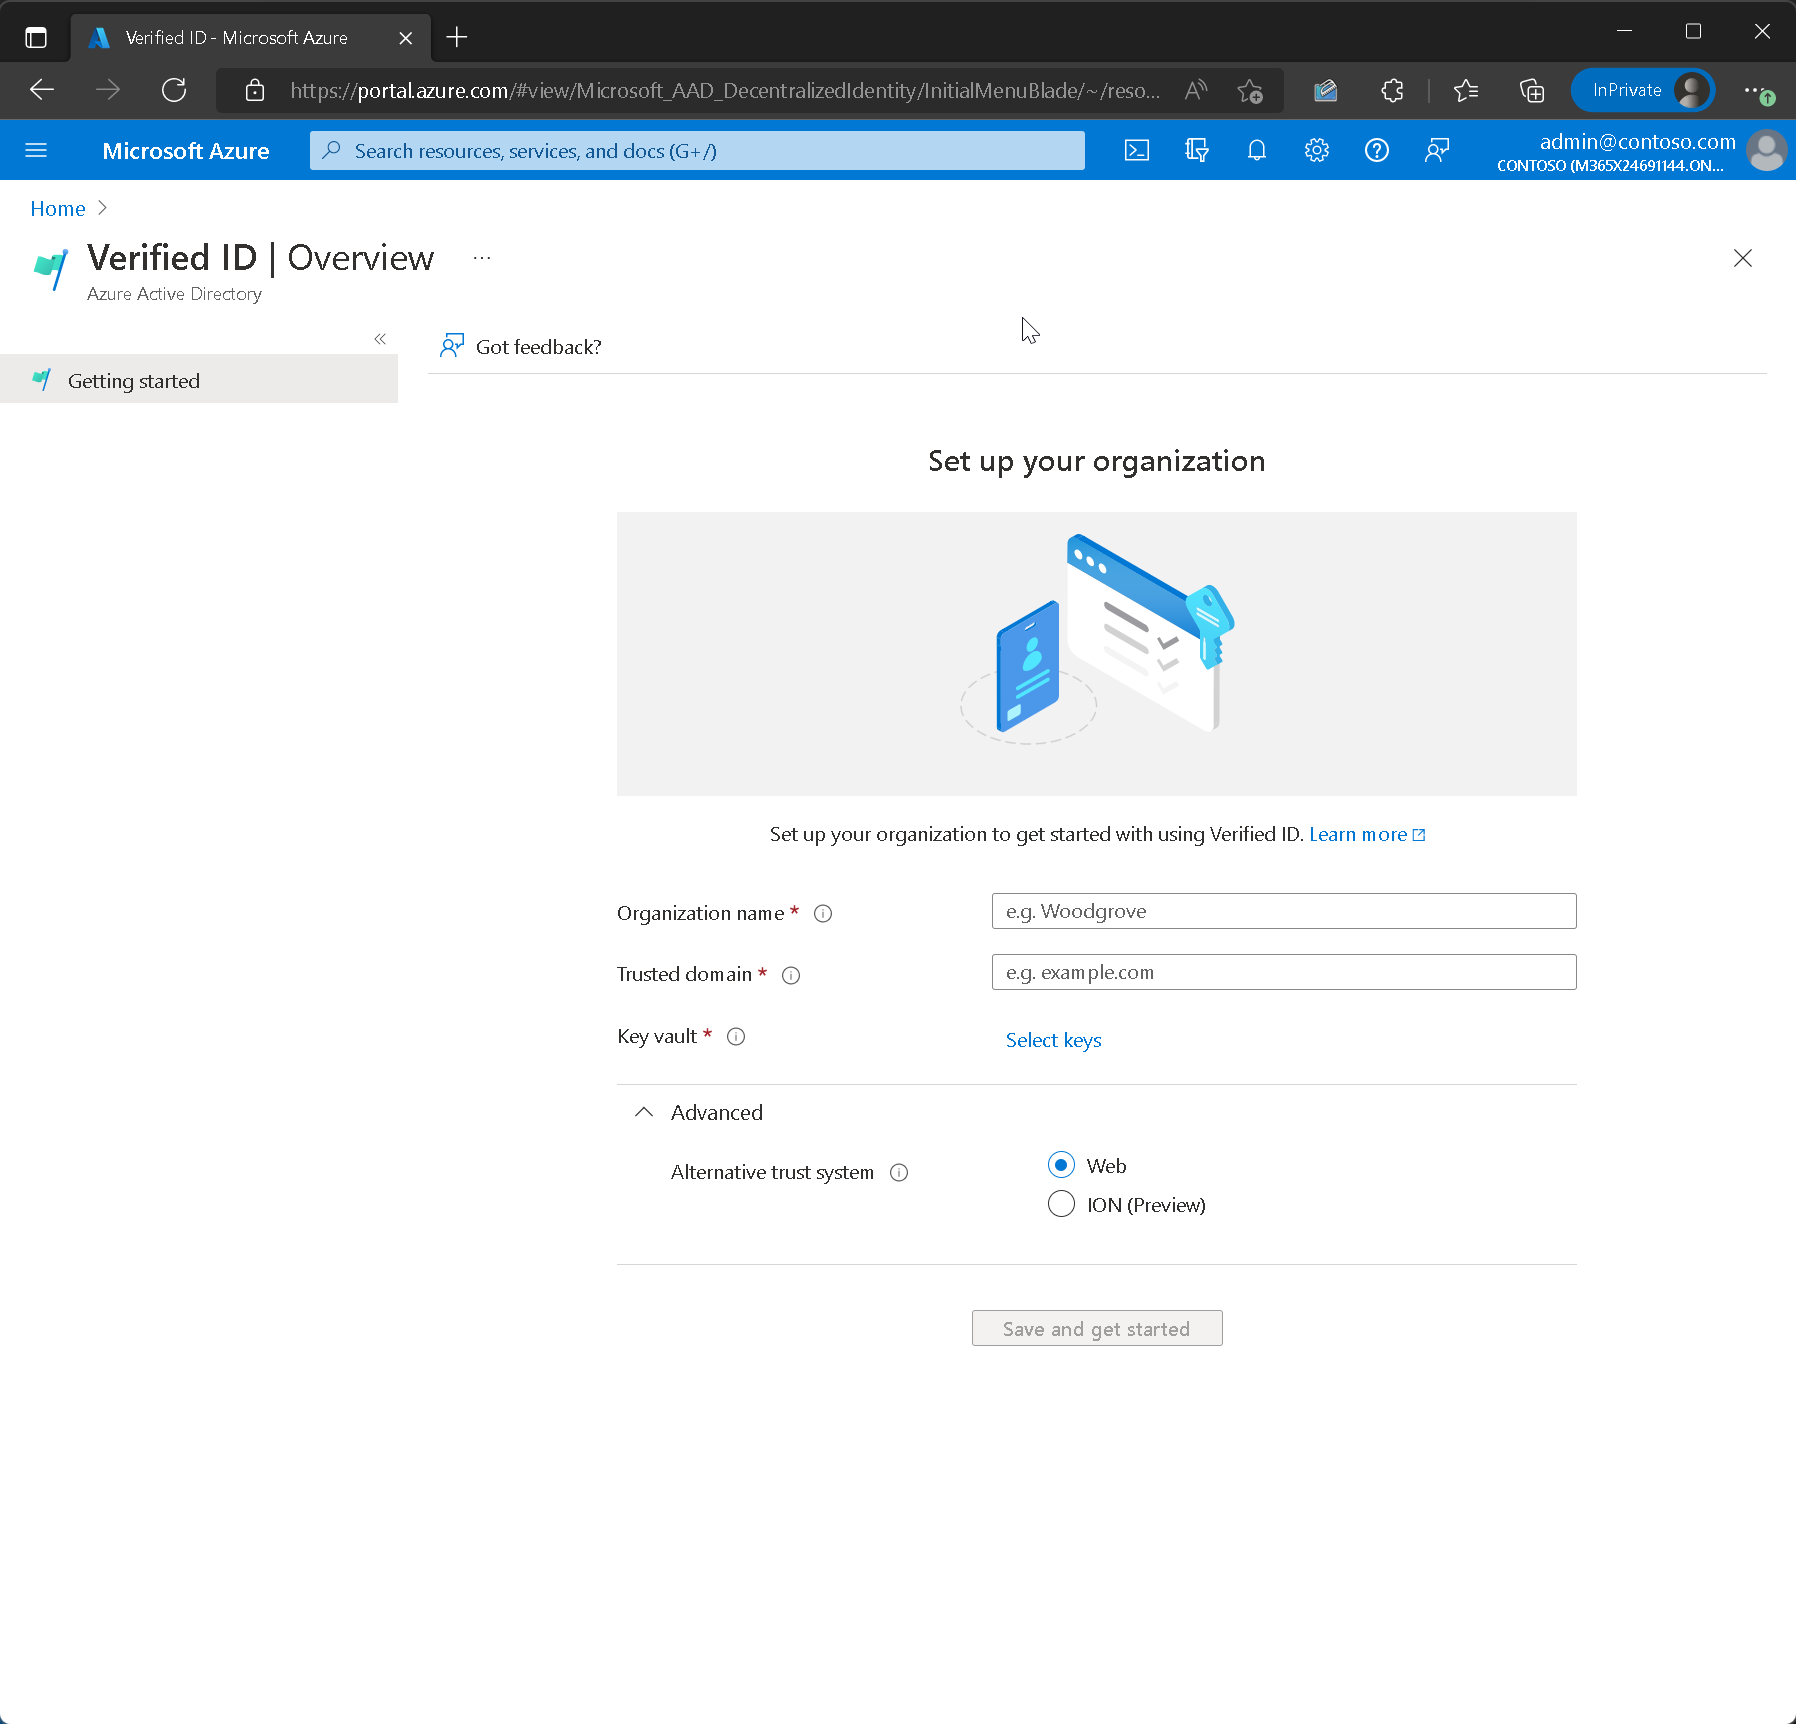The image size is (1796, 1724).
Task: Open Select keys for Key vault
Action: (1053, 1040)
